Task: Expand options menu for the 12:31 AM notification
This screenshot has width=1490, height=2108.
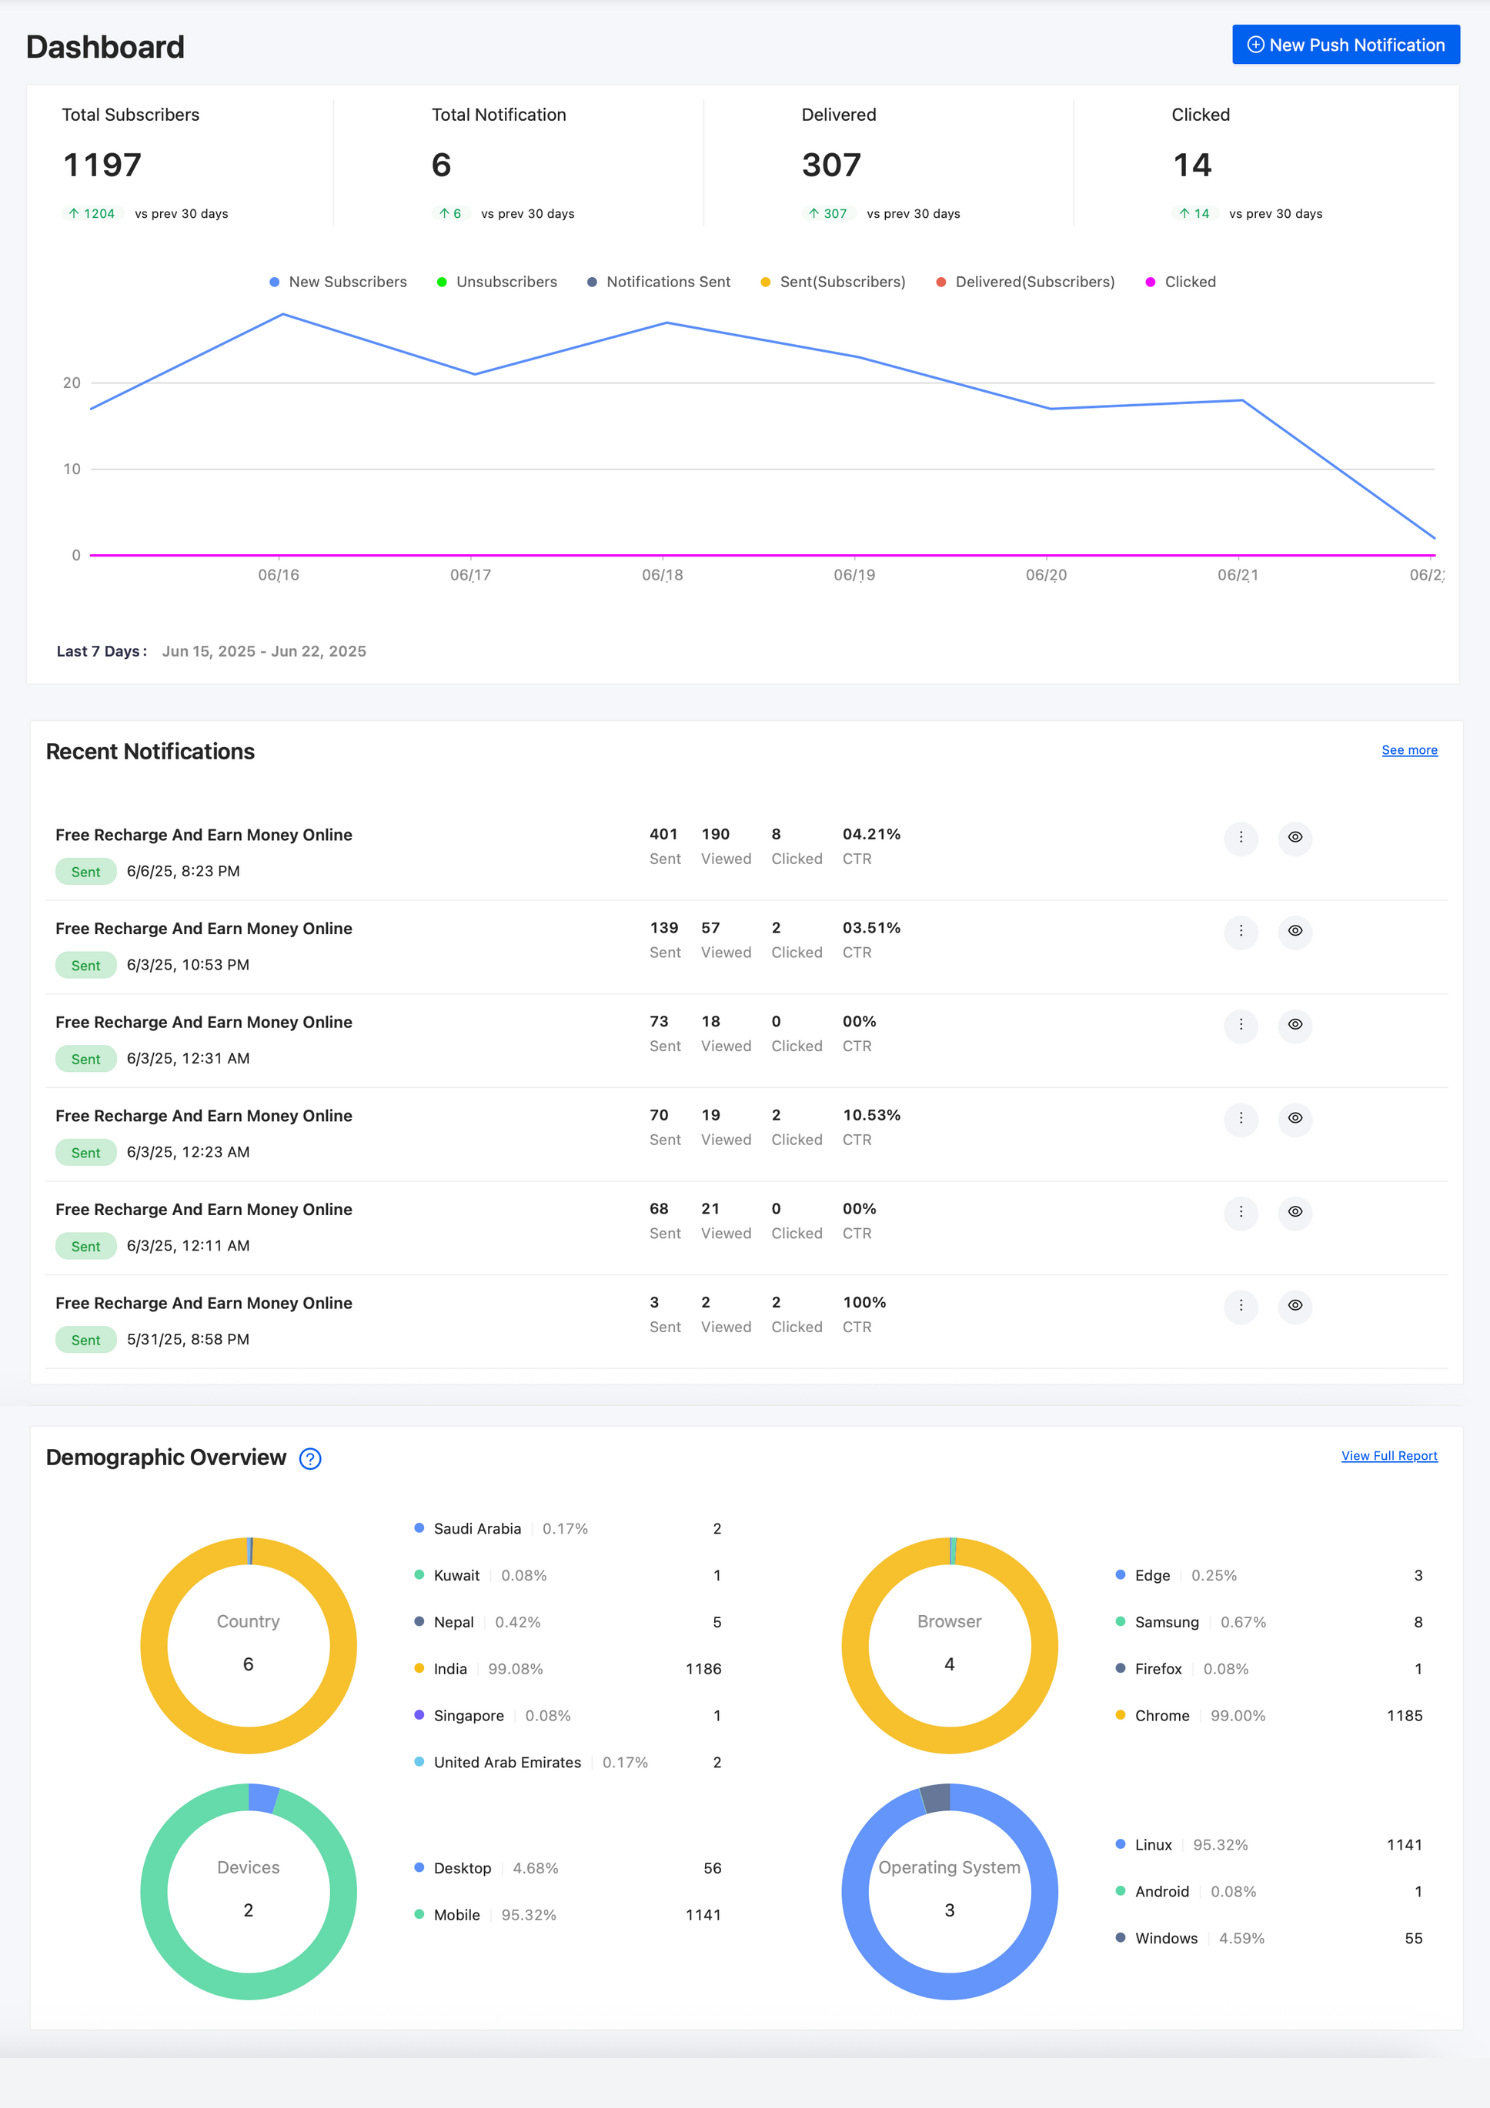Action: click(x=1241, y=1024)
